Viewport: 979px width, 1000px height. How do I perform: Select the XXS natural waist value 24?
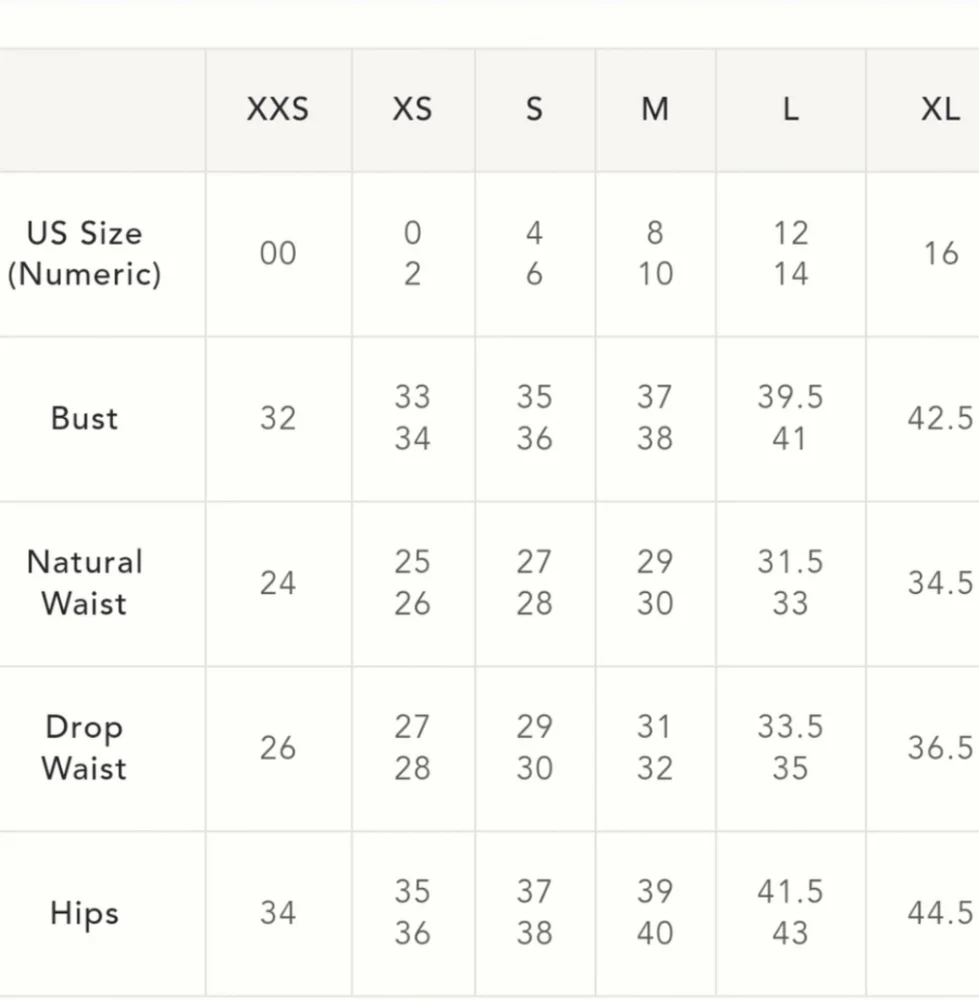point(278,583)
